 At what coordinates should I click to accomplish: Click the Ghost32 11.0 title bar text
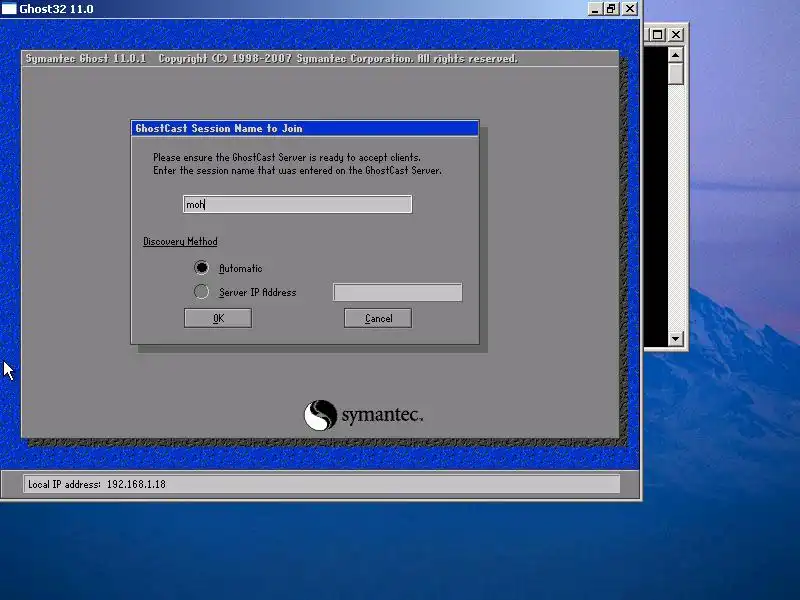(x=56, y=9)
